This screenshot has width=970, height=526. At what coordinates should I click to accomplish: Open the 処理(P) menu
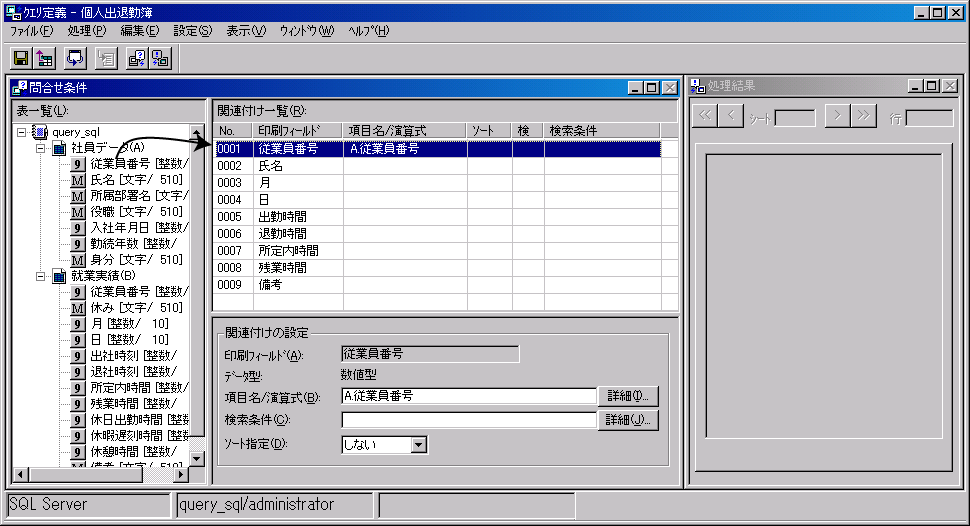tap(86, 31)
